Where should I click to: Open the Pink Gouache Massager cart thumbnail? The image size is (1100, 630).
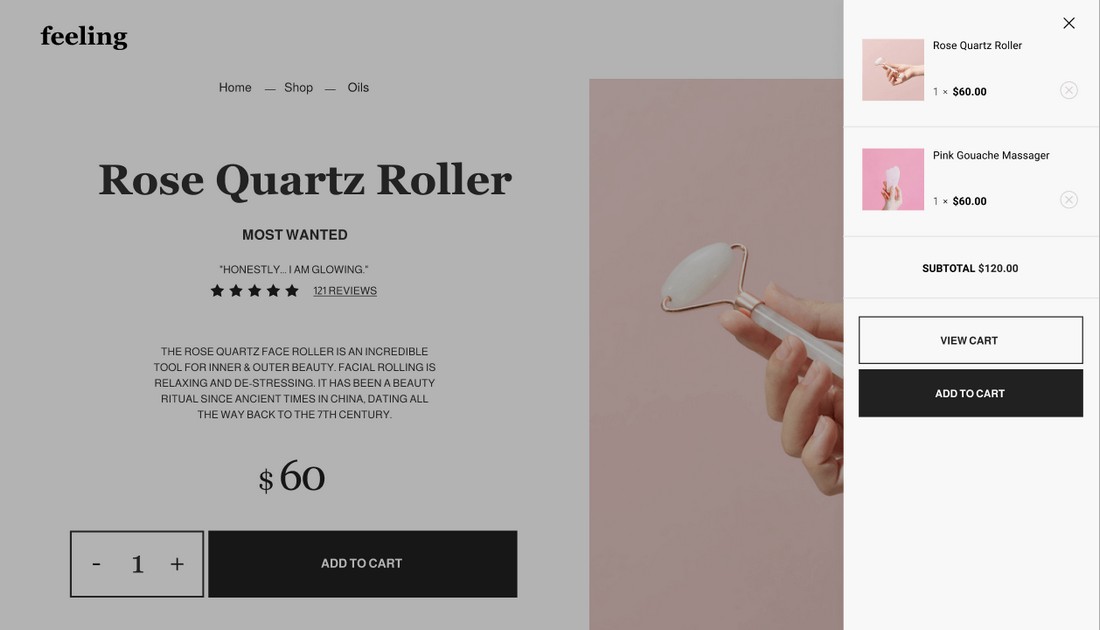(x=892, y=179)
